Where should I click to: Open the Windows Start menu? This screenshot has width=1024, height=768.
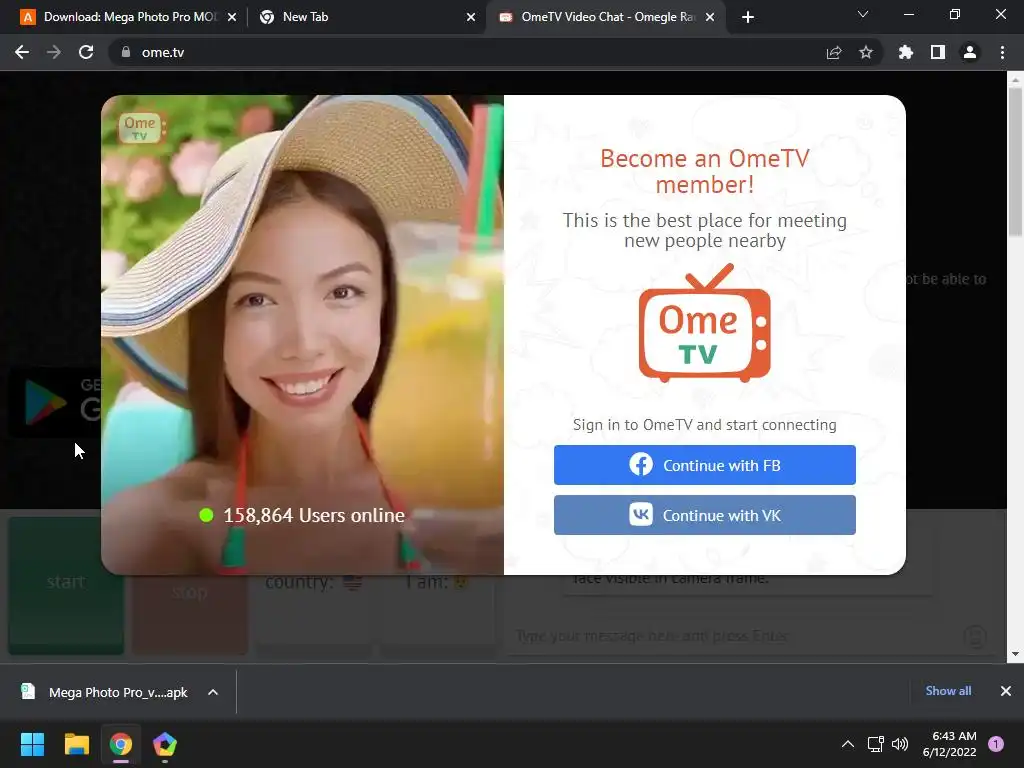point(32,744)
